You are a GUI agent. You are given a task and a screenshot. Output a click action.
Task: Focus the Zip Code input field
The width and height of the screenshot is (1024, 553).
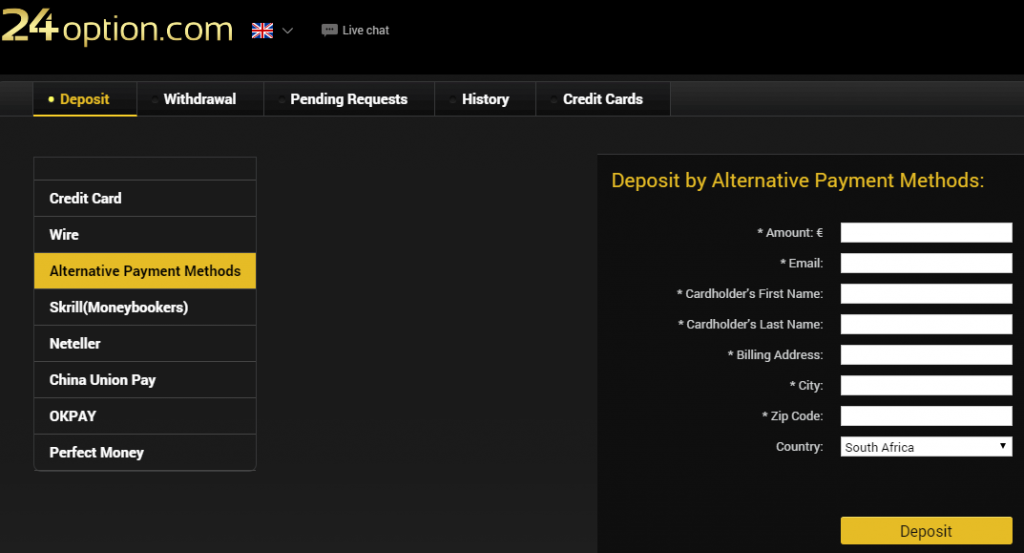(926, 416)
